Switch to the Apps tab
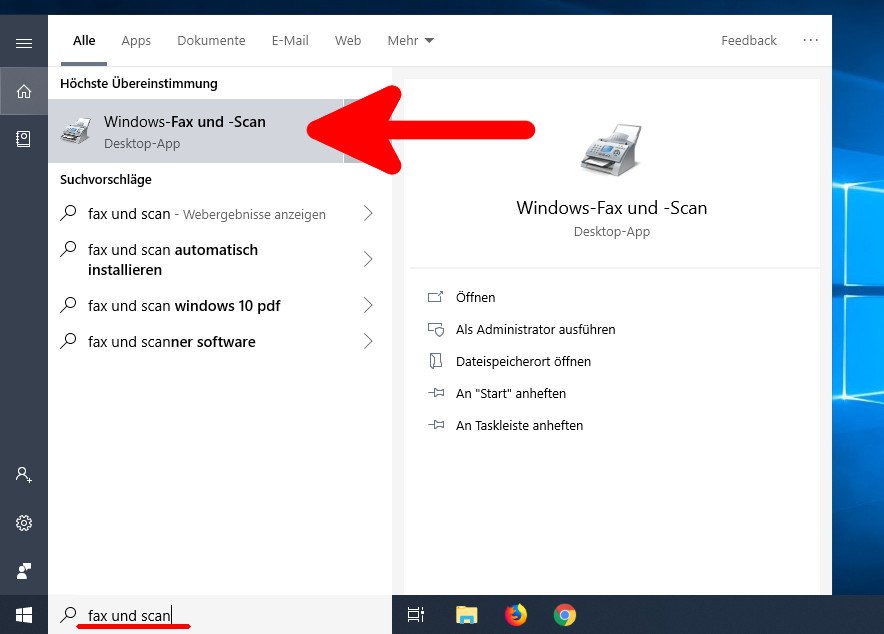 point(136,40)
